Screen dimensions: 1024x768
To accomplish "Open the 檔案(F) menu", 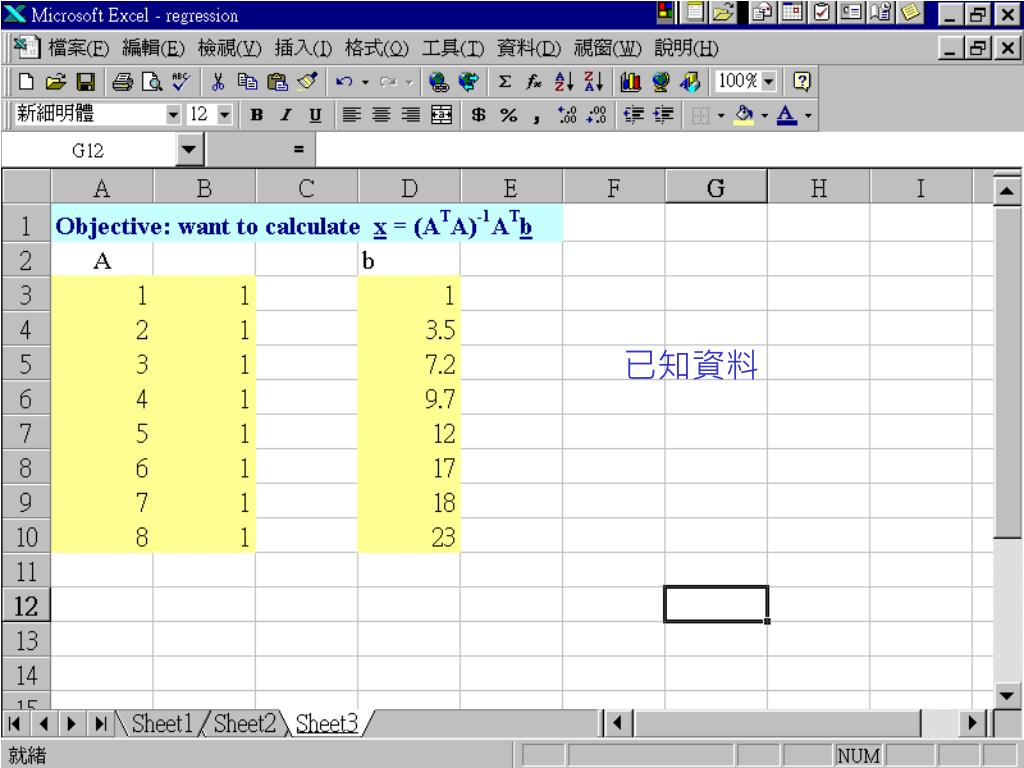I will click(79, 48).
